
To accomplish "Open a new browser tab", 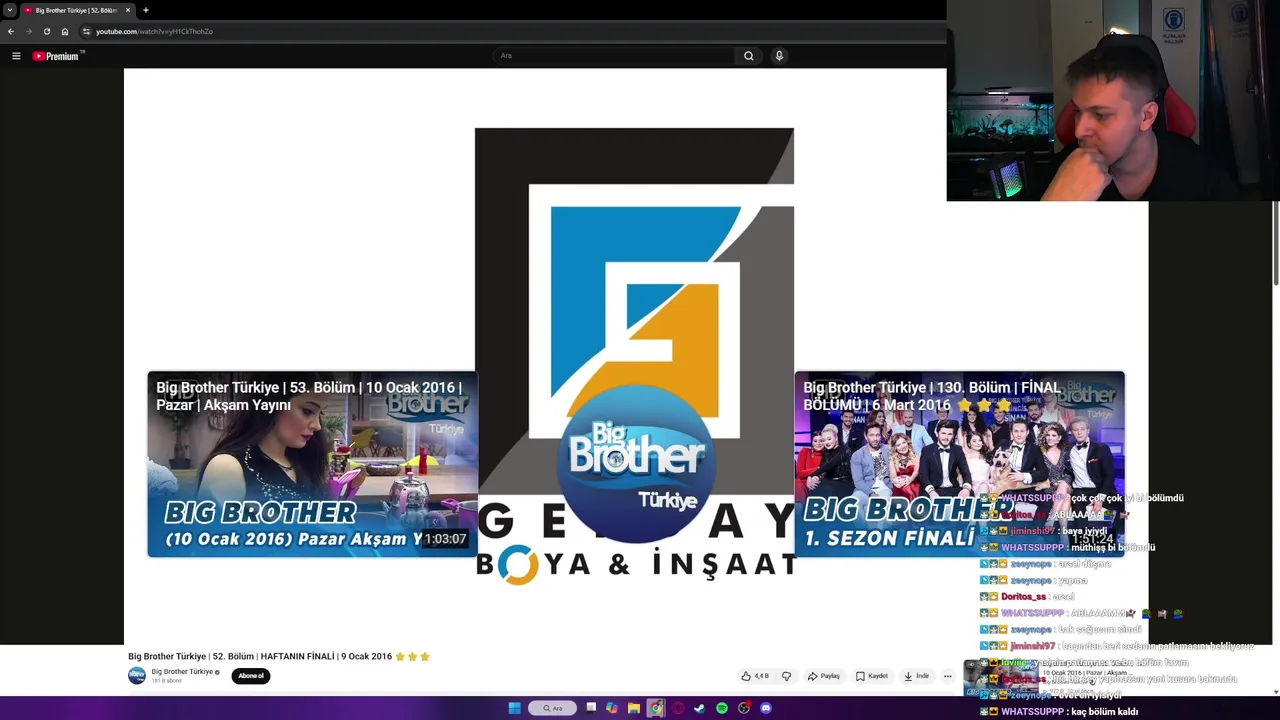I will [146, 10].
